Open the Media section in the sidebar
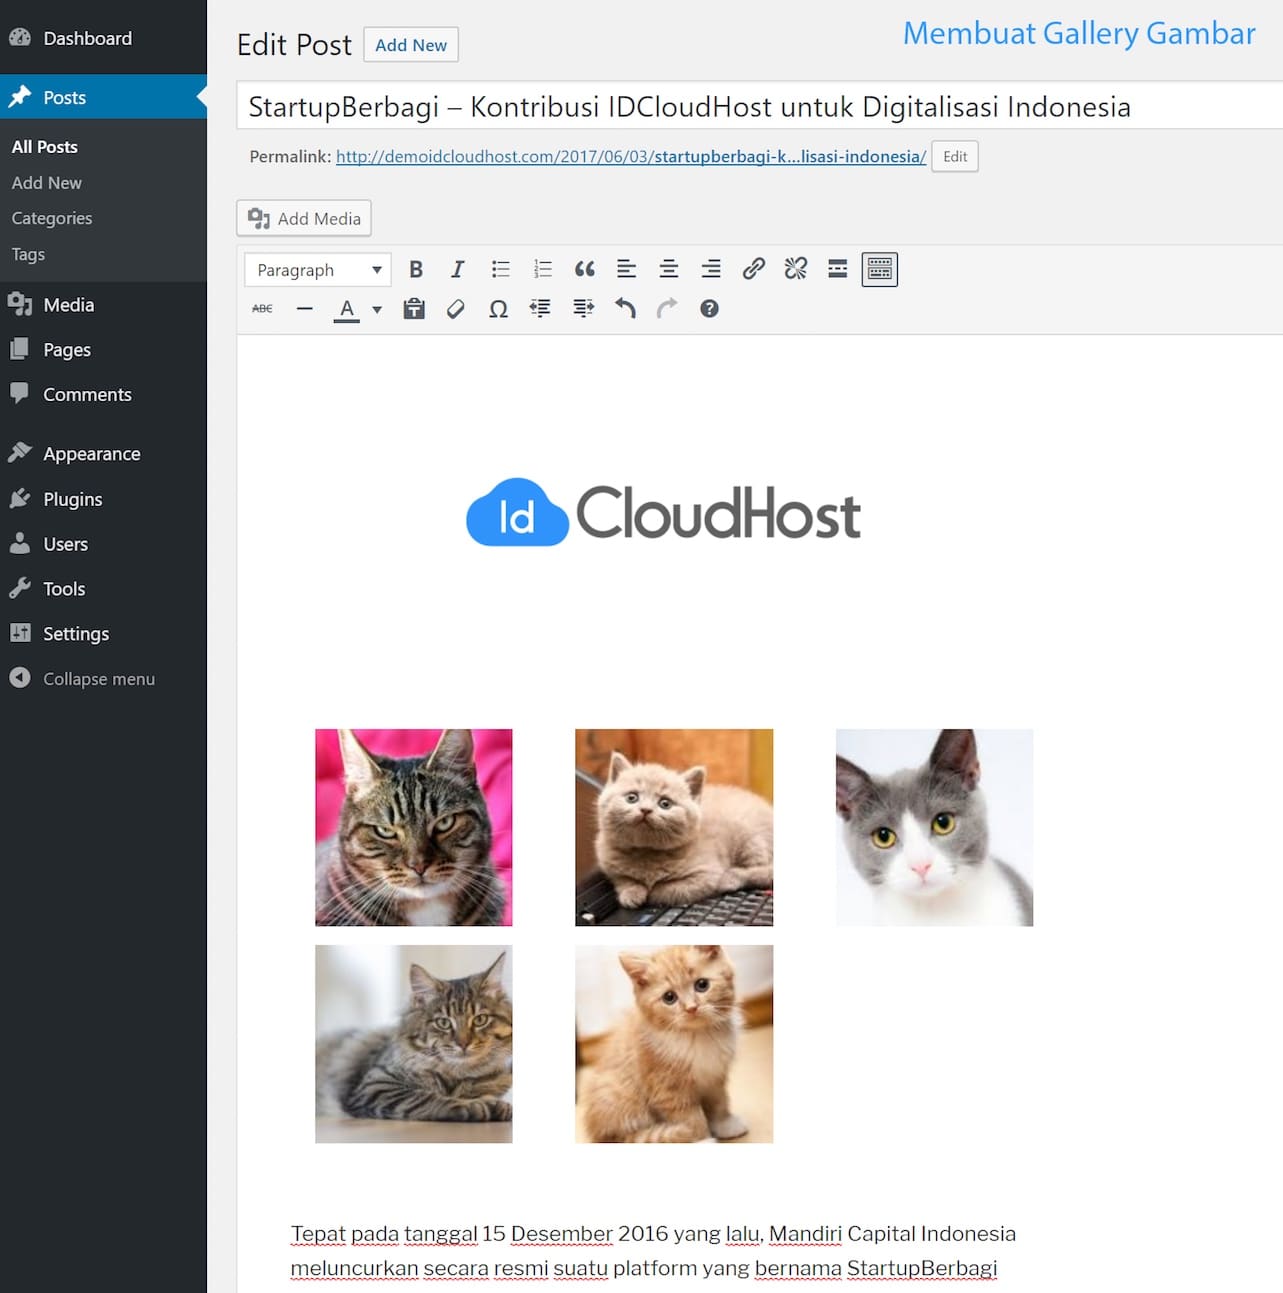Viewport: 1283px width, 1293px height. [66, 304]
